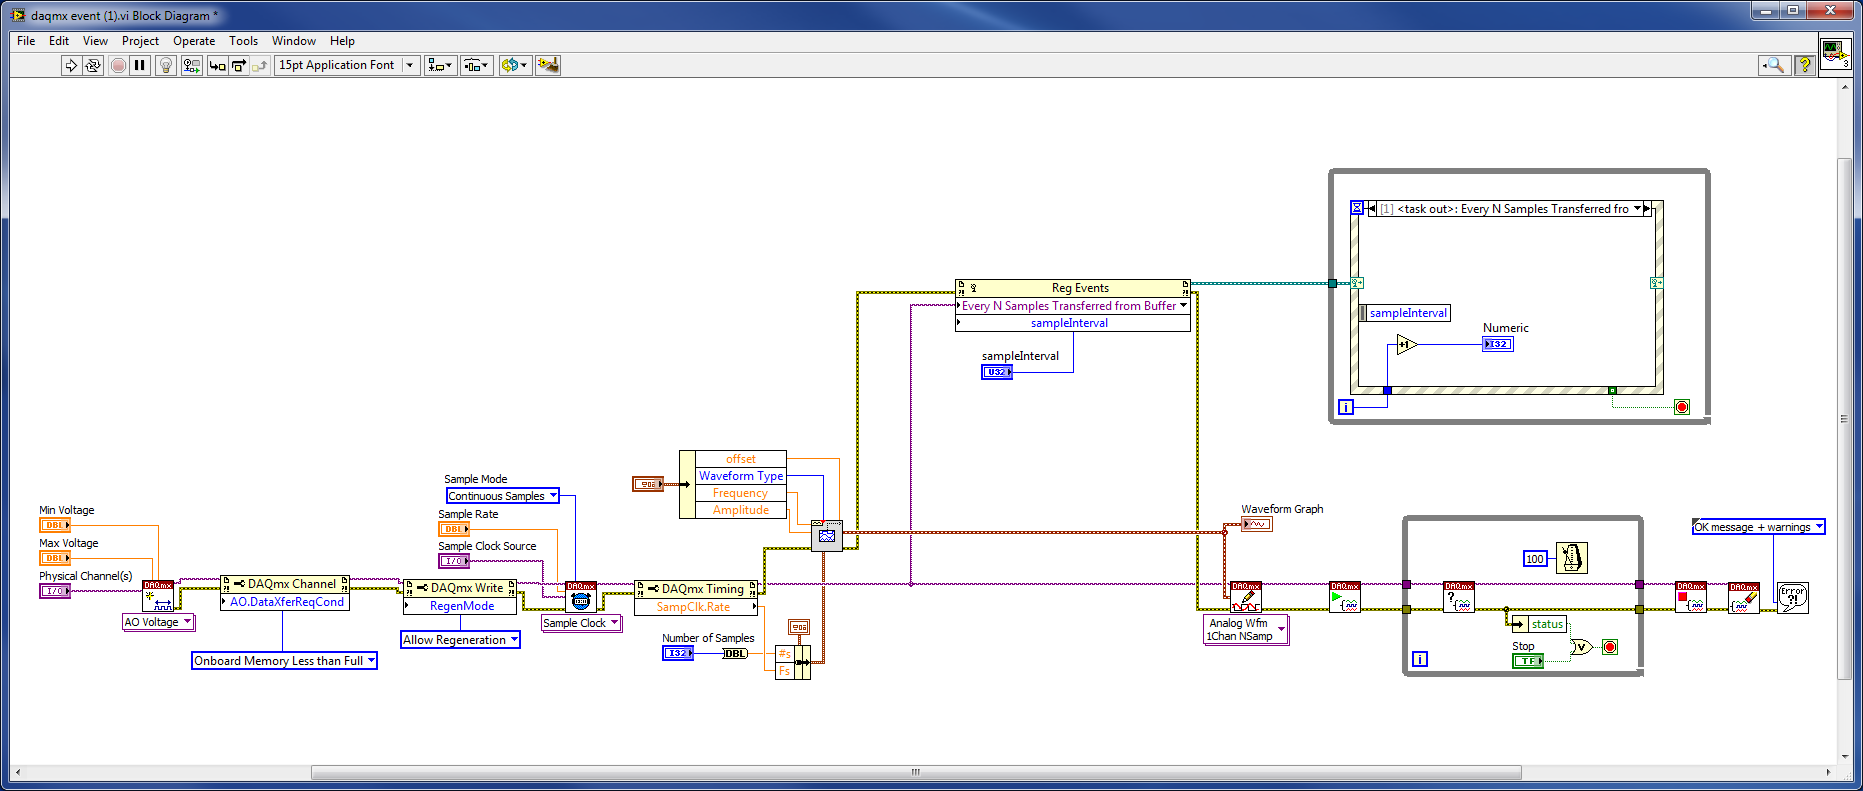
Task: Click the 100 numeric constant
Action: click(x=1535, y=559)
